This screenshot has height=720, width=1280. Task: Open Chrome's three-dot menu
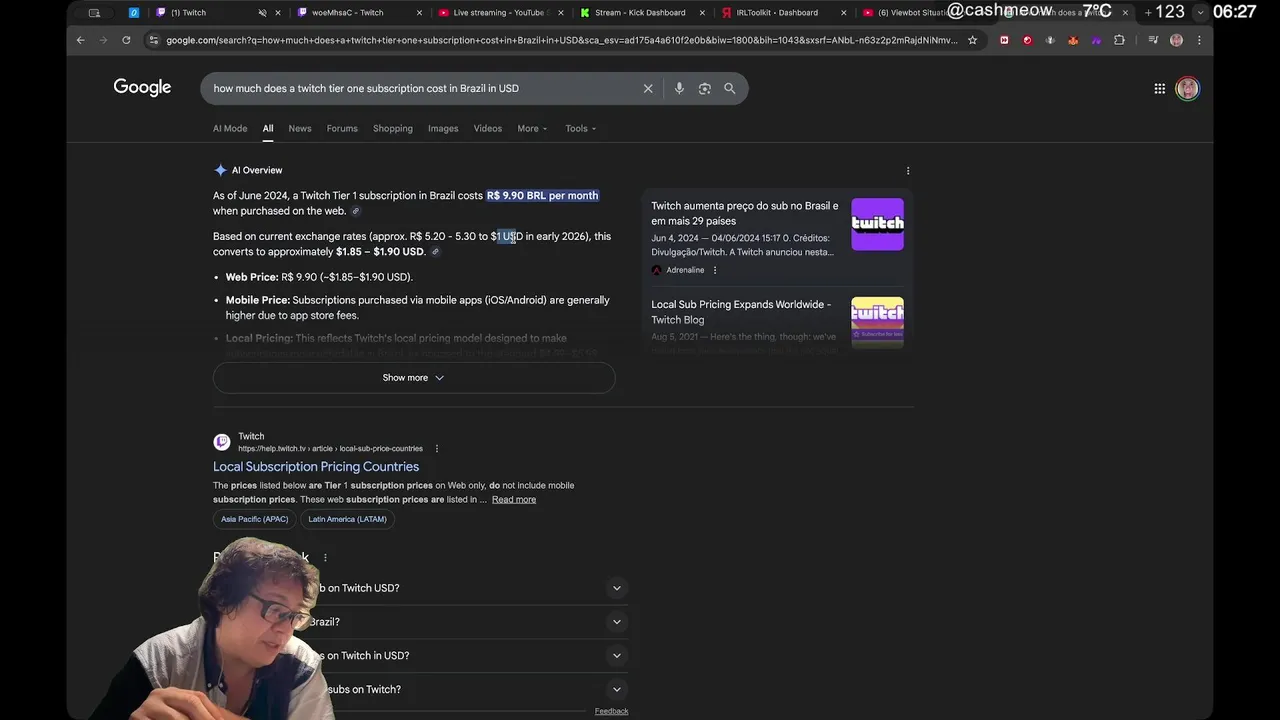pos(1199,40)
